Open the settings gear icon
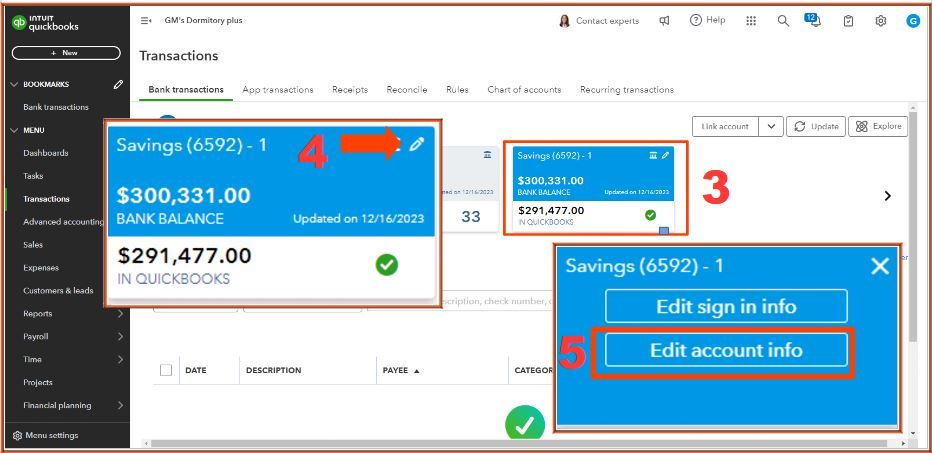The image size is (932, 453). tap(881, 21)
